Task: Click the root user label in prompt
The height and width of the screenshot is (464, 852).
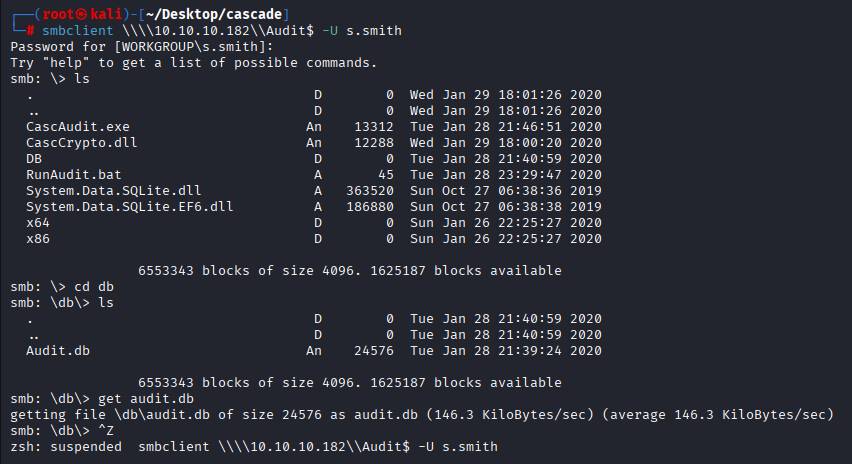Action: click(58, 14)
